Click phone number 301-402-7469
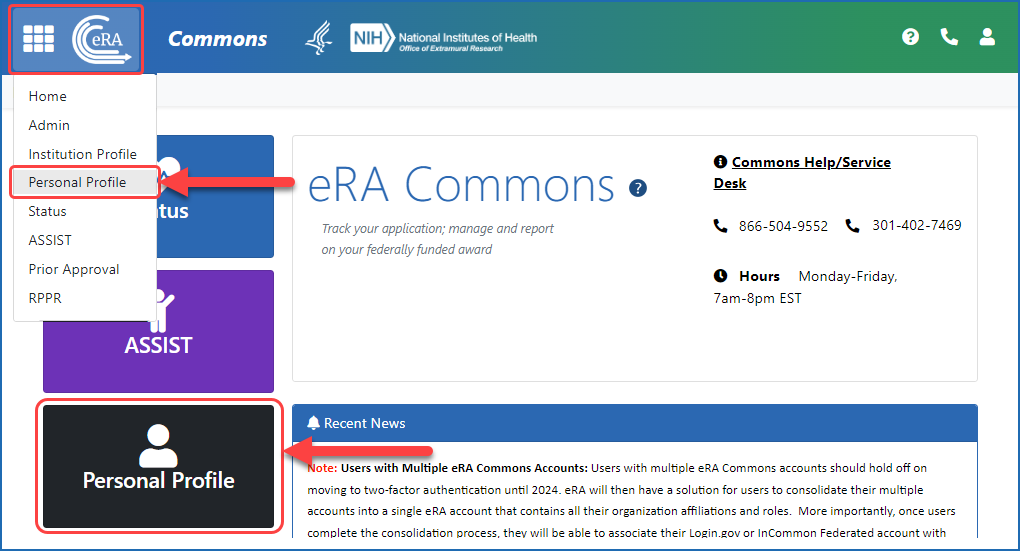Viewport: 1020px width, 551px height. [x=917, y=225]
